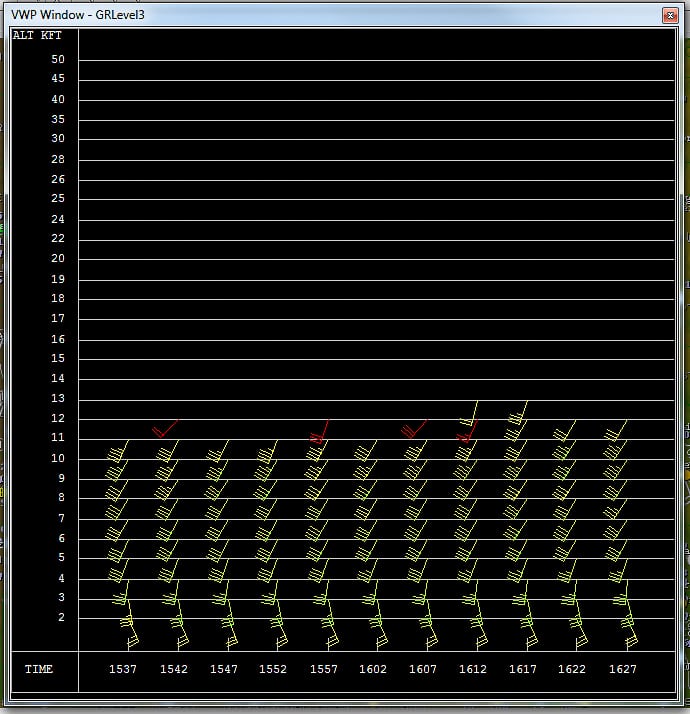Click the red wind barb above time 1607
The height and width of the screenshot is (714, 690).
tap(413, 428)
